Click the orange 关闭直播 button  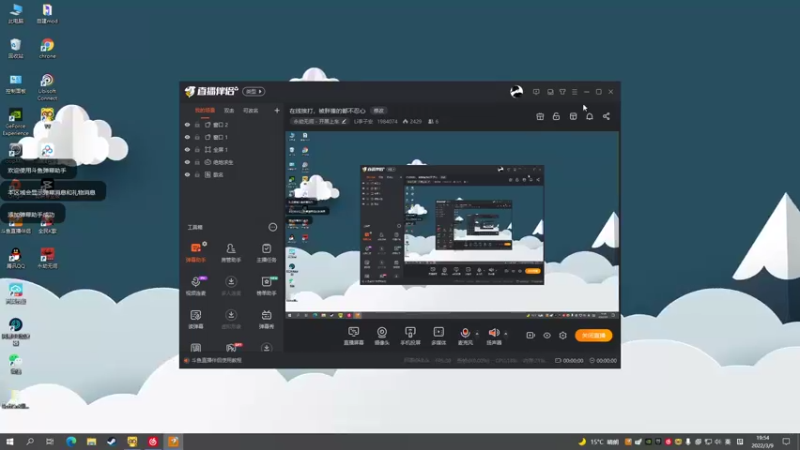(x=593, y=335)
